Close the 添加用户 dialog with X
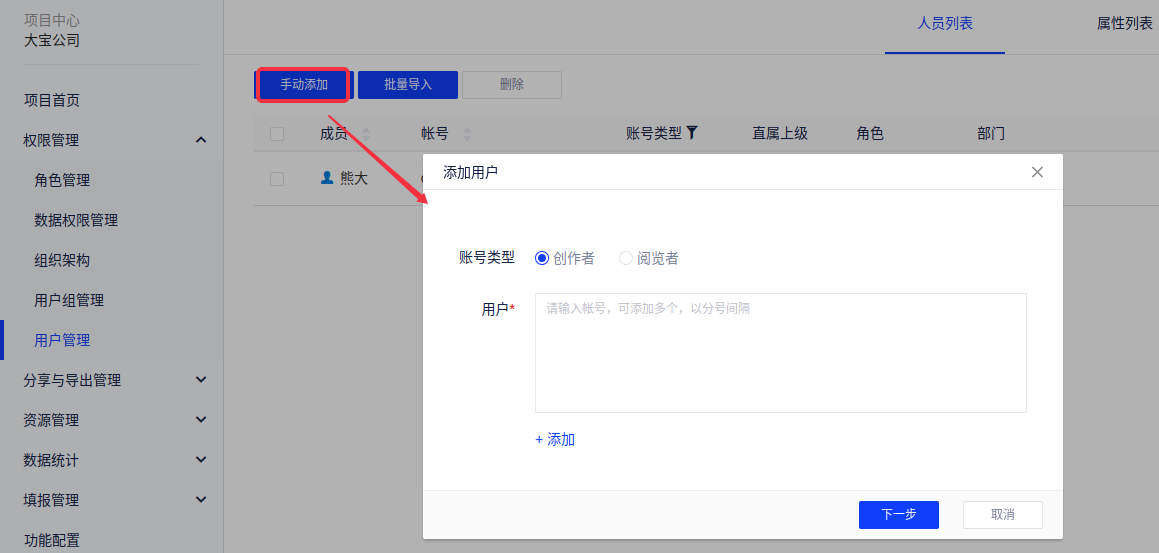Screen dimensions: 1159x553 coord(1037,172)
